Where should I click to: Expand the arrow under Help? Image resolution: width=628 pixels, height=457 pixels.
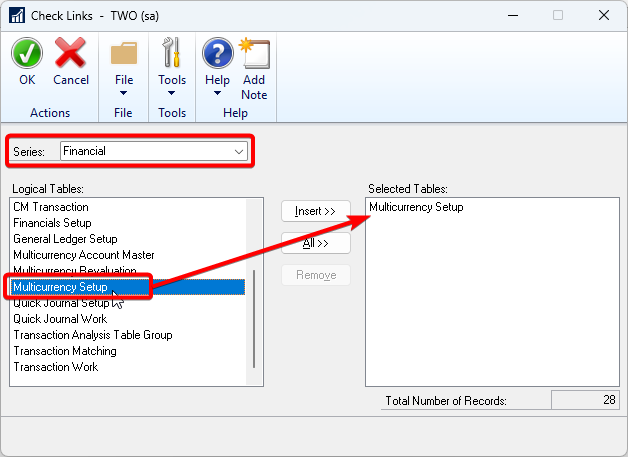pos(217,94)
